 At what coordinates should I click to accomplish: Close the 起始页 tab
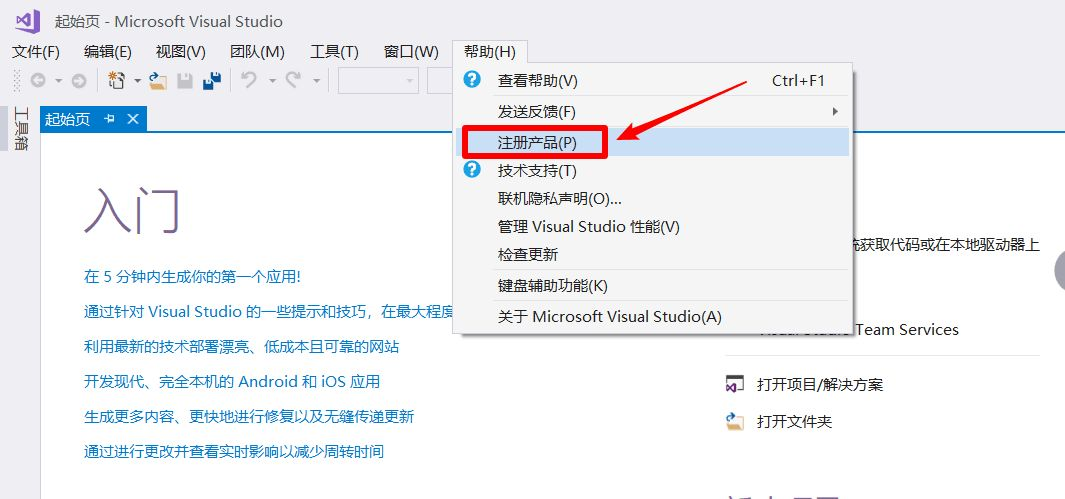(133, 119)
